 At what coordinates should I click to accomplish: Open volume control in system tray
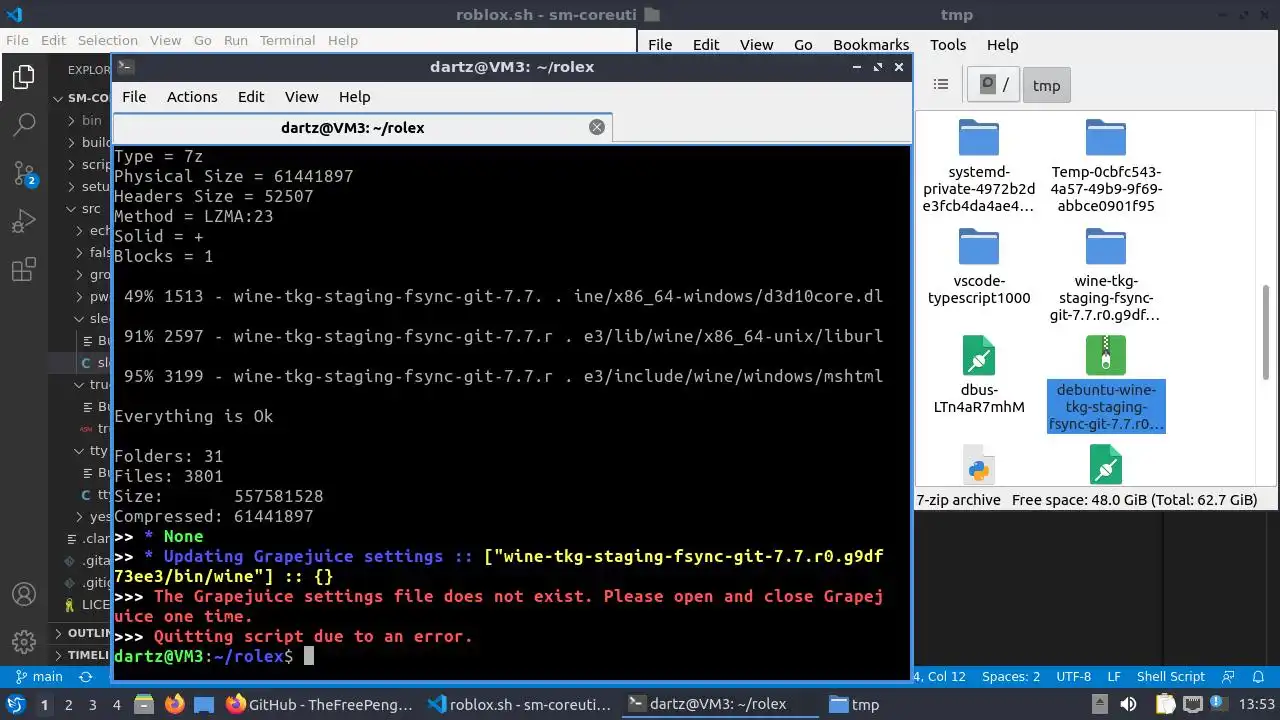[1127, 704]
